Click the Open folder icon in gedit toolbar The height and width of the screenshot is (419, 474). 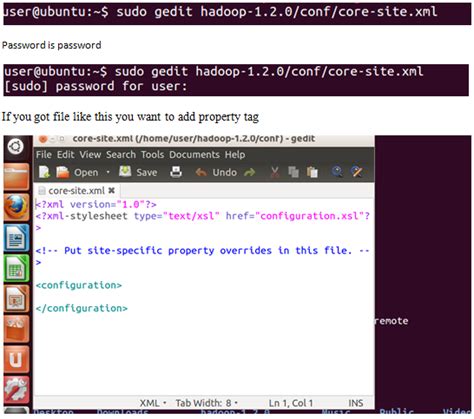tap(63, 172)
